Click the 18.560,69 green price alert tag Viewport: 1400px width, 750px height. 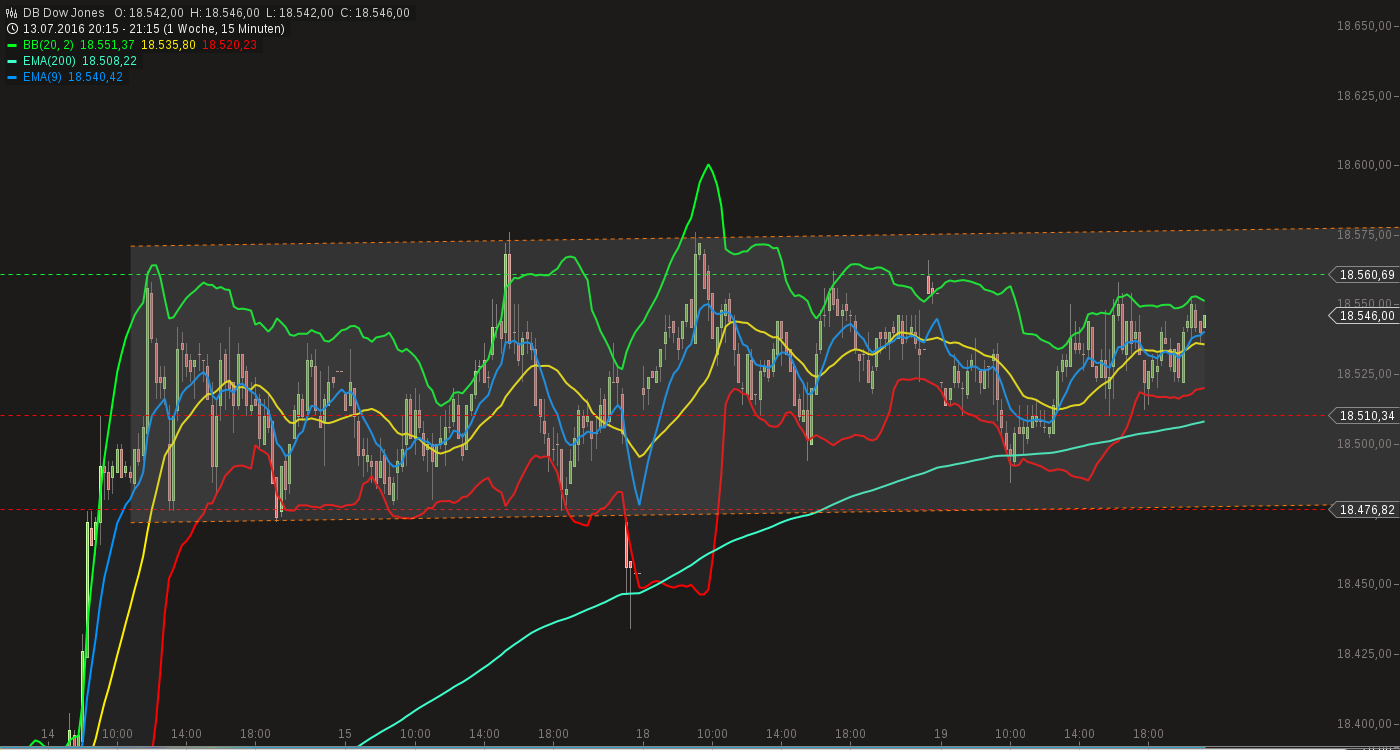click(1366, 275)
